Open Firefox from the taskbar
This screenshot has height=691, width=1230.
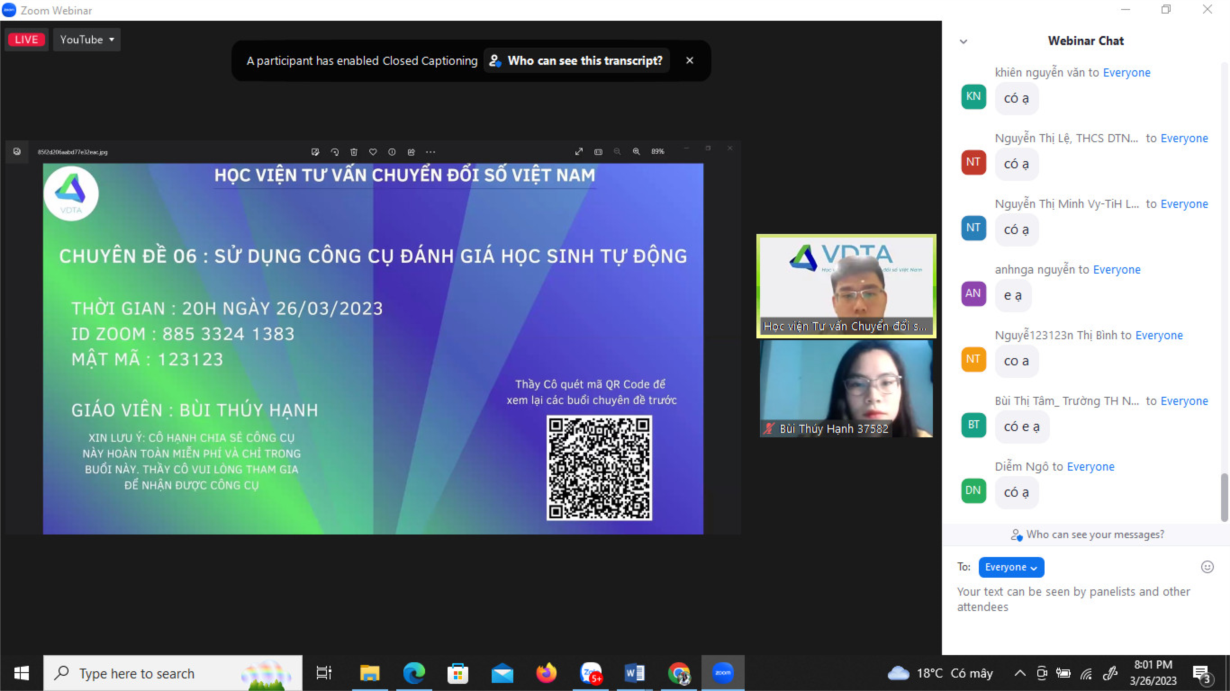(546, 673)
